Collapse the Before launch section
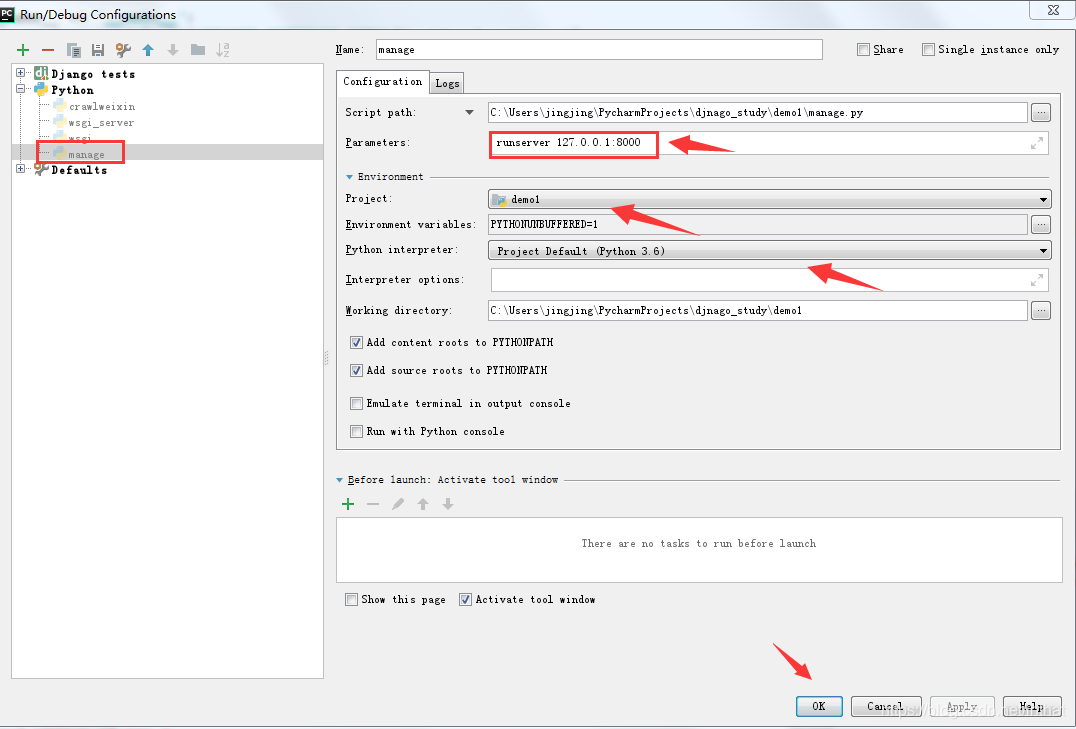Viewport: 1076px width, 729px height. pyautogui.click(x=340, y=480)
